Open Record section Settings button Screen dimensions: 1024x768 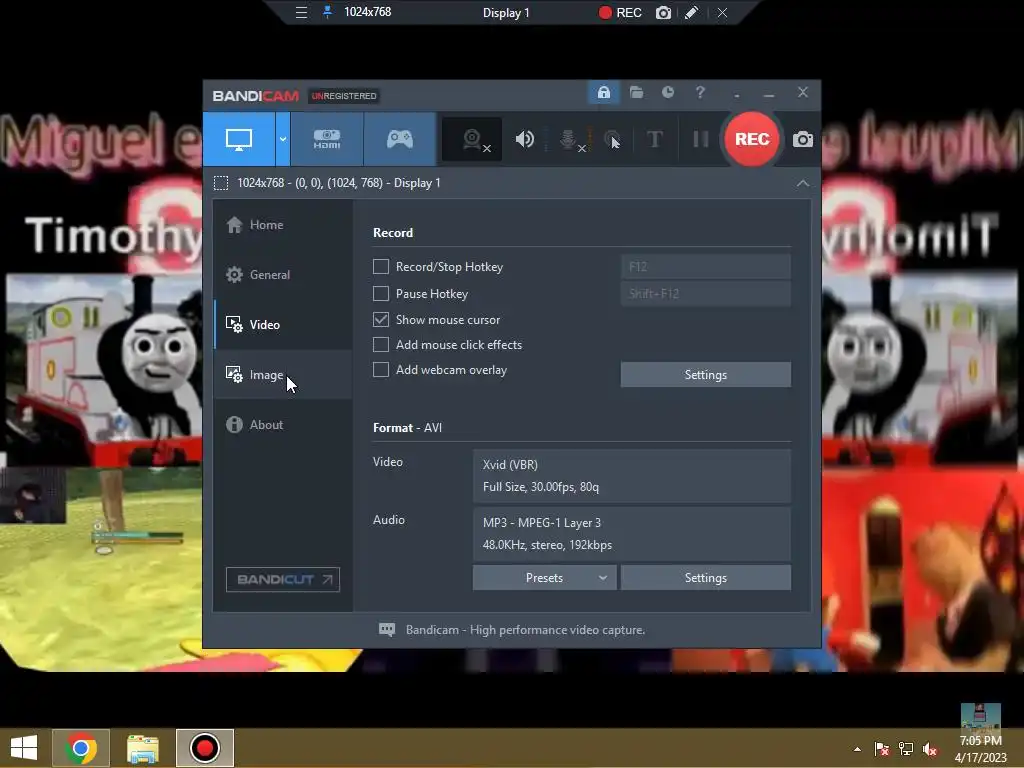[705, 375]
